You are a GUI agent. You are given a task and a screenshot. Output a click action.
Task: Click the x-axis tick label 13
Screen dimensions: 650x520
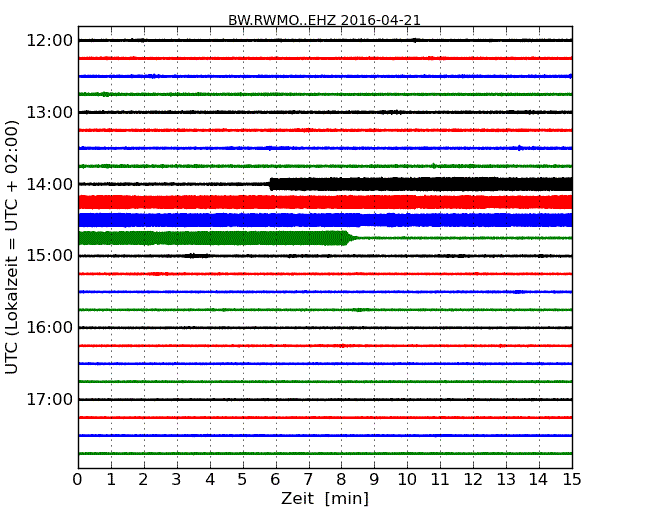point(506,480)
